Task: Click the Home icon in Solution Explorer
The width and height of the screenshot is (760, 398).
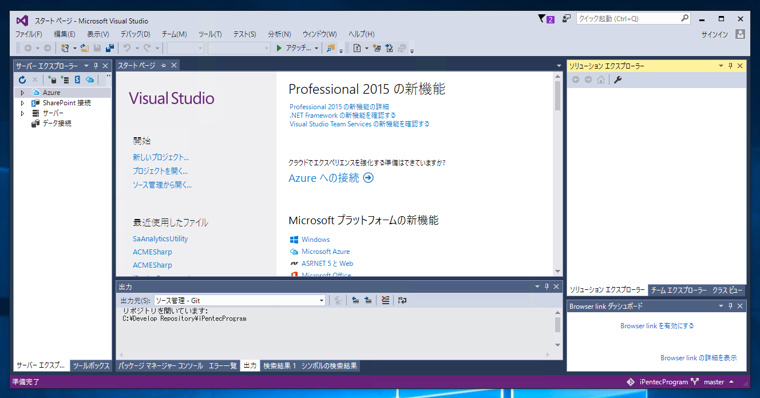Action: coord(601,80)
